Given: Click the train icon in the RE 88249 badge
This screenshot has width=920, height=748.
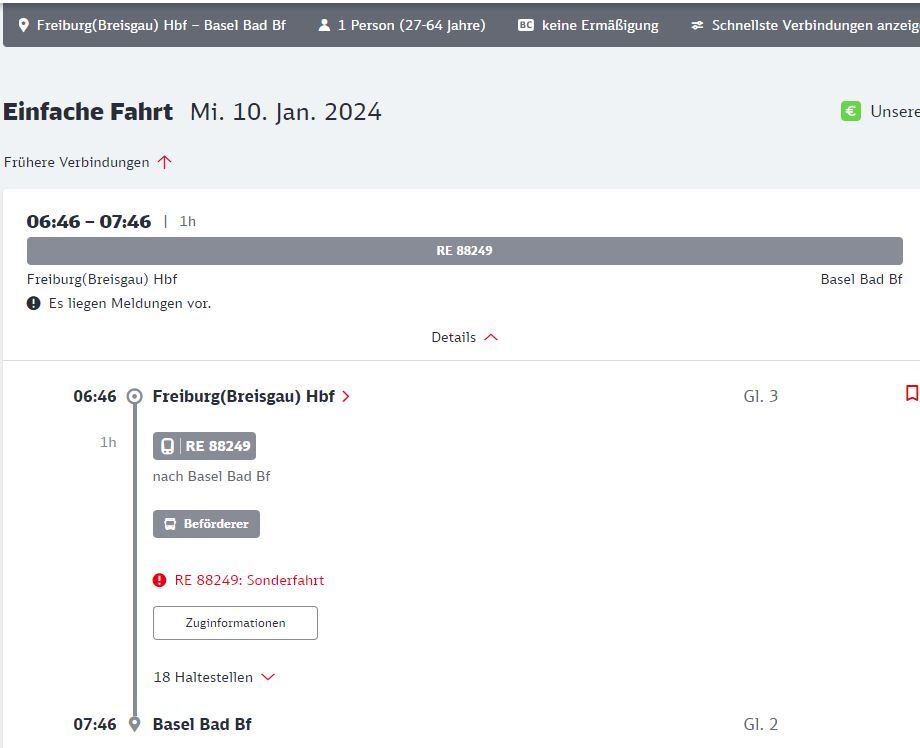Looking at the screenshot, I should point(168,446).
